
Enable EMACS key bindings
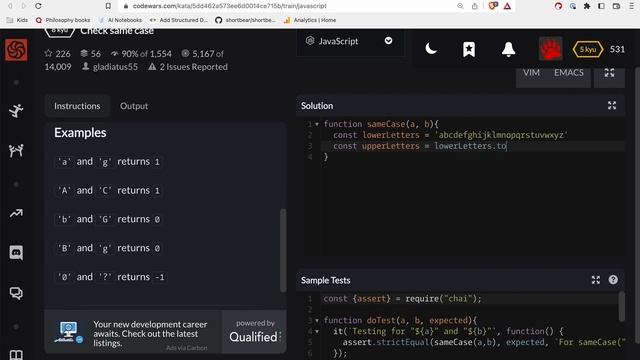pos(569,73)
